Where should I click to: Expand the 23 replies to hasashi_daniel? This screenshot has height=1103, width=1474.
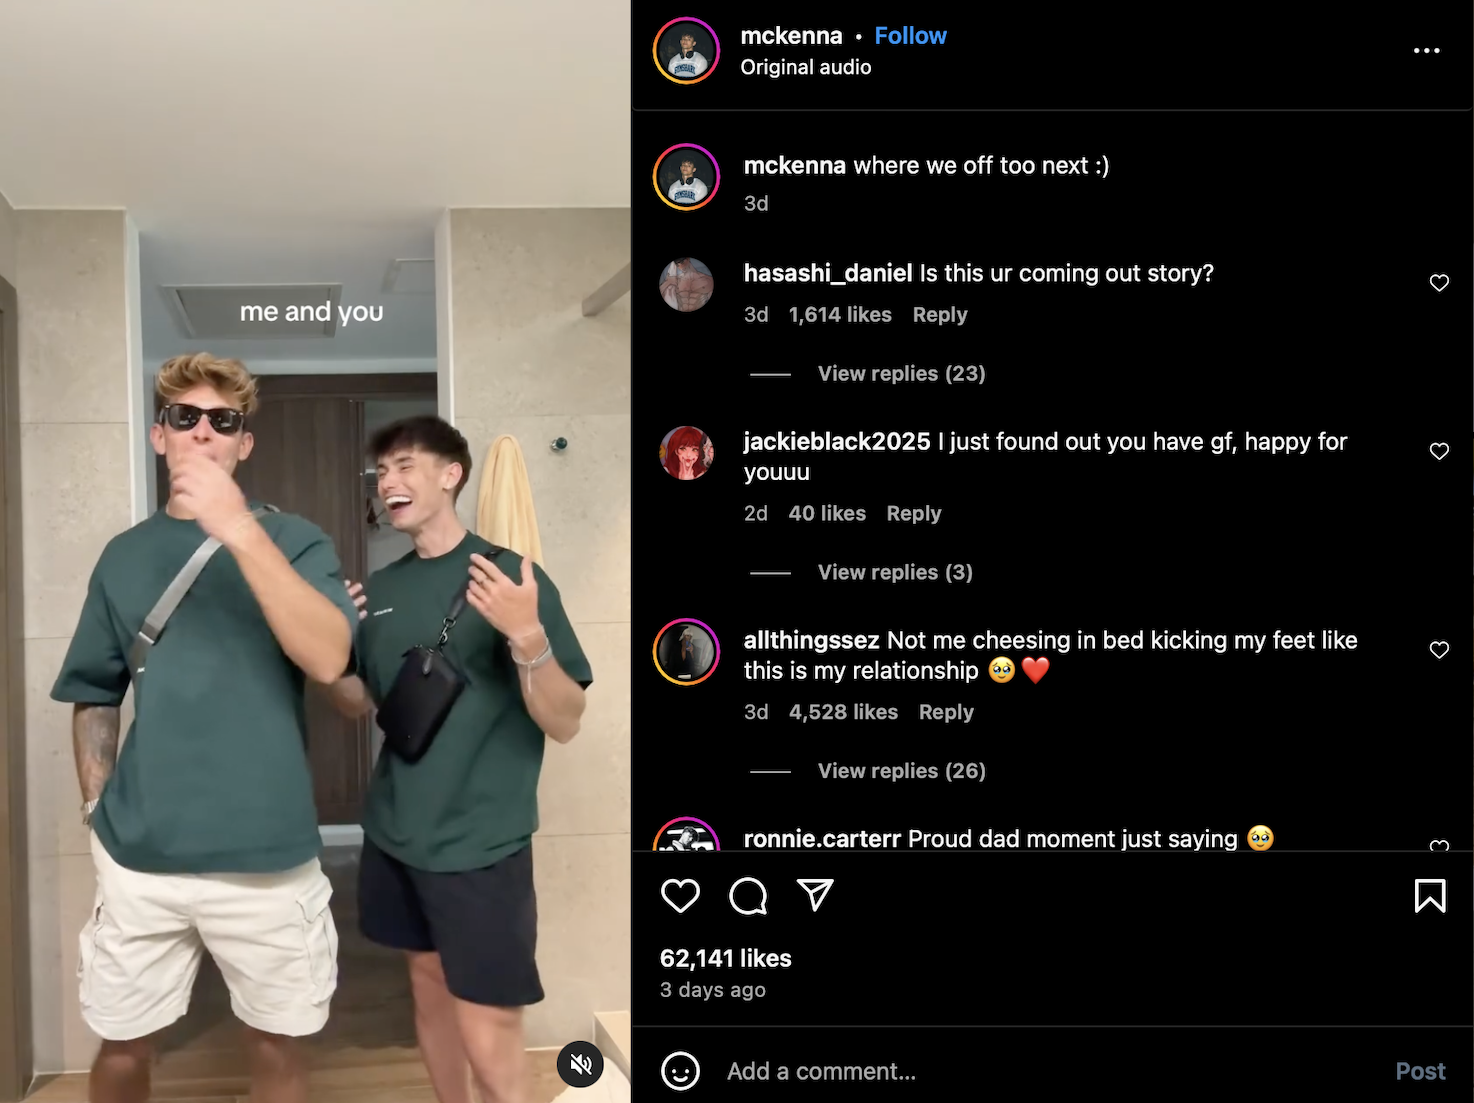(901, 373)
